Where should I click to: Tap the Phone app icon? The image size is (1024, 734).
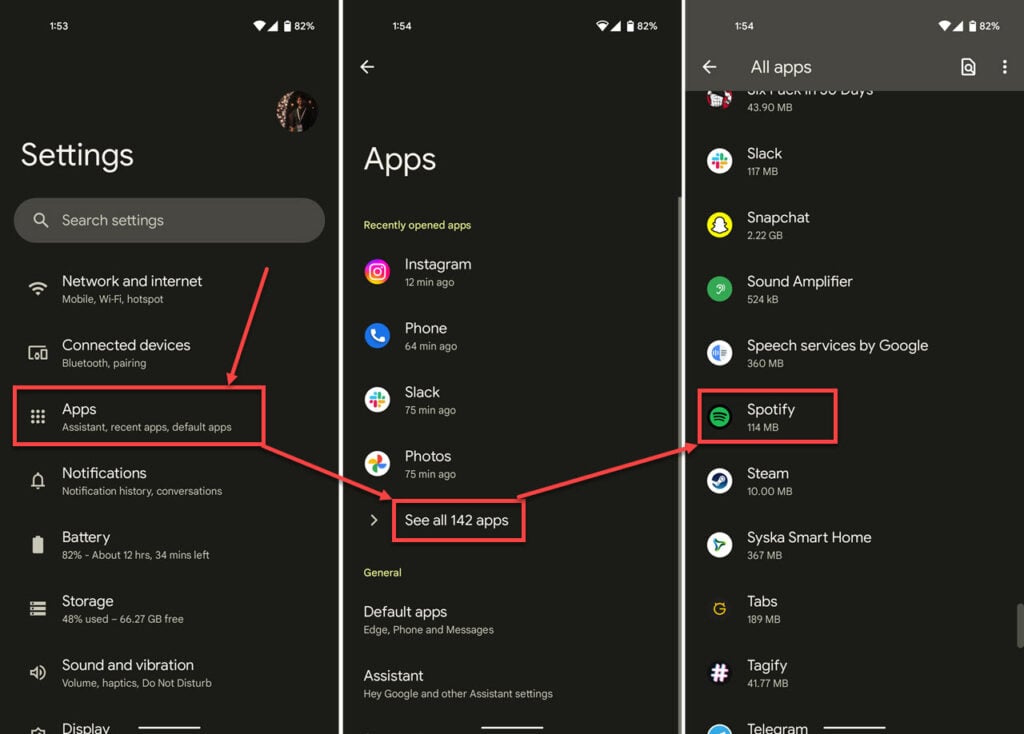click(x=377, y=336)
